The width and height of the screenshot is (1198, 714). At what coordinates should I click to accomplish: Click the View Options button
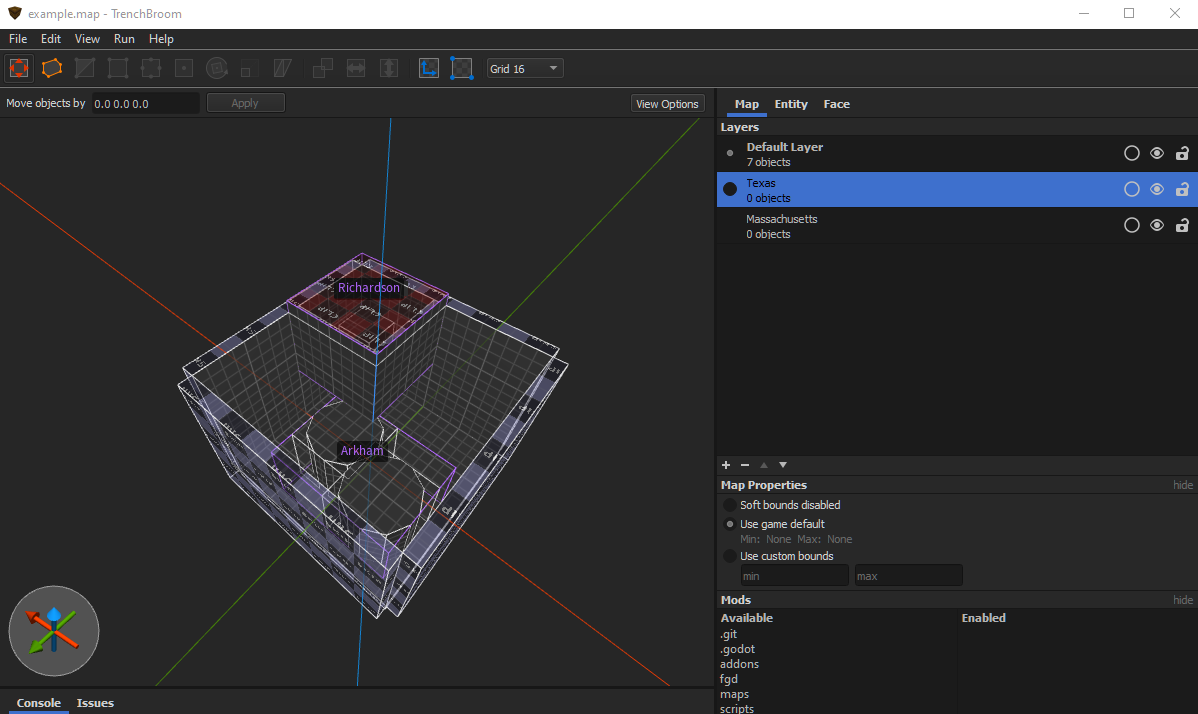(x=667, y=104)
